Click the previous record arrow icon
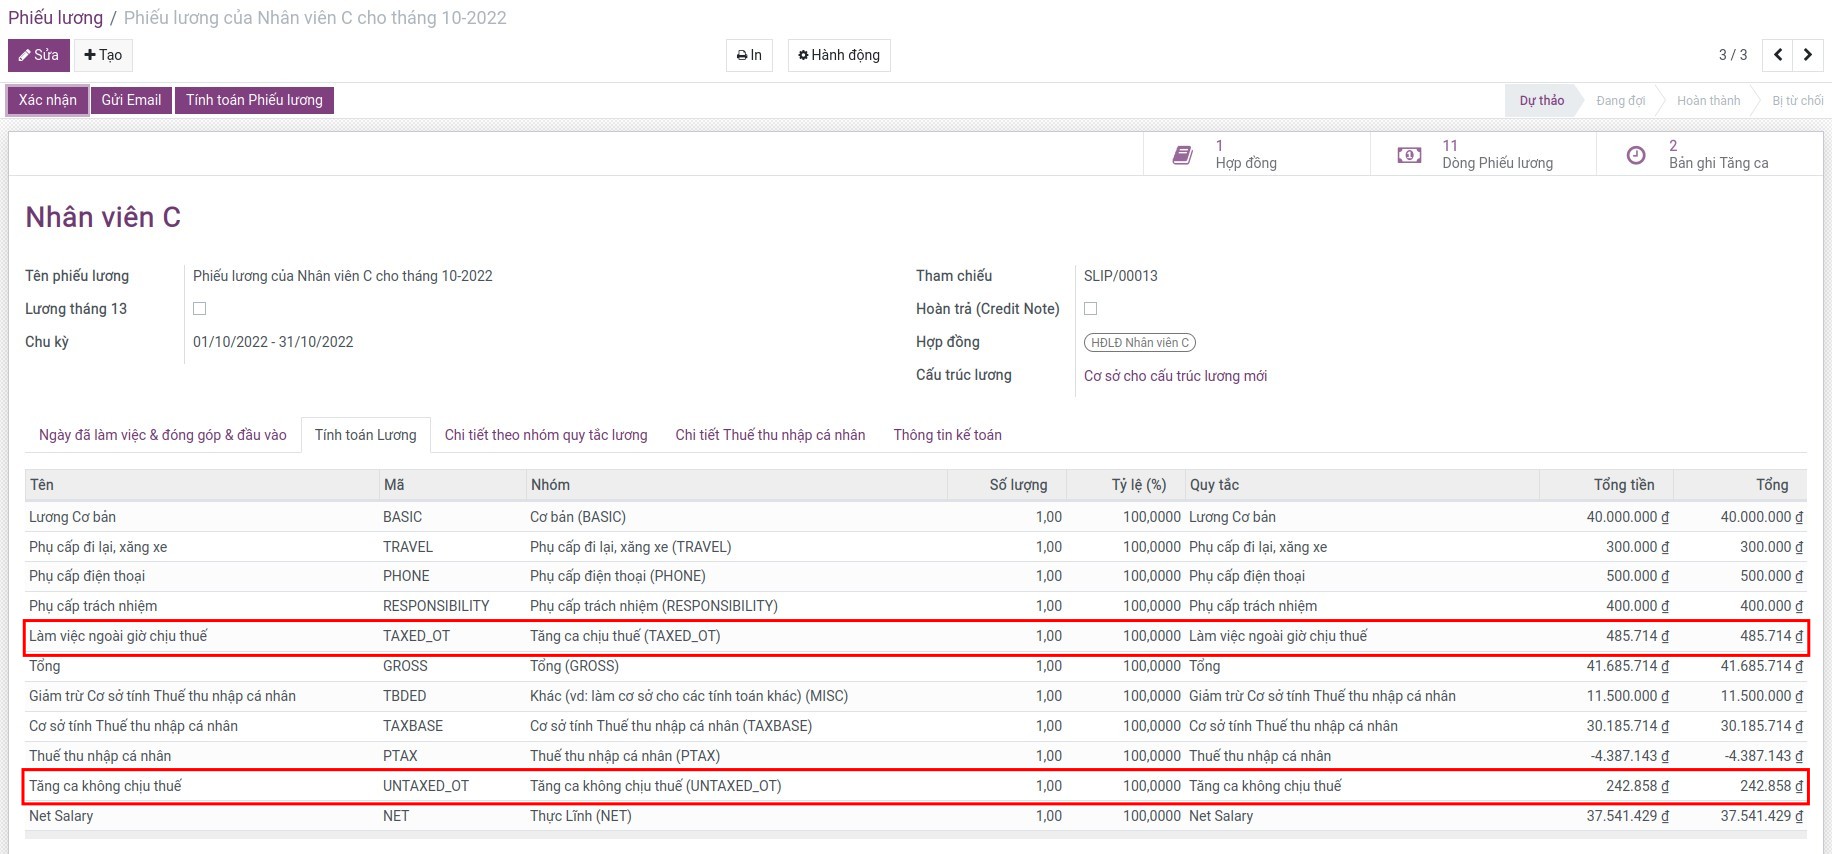 coord(1778,55)
